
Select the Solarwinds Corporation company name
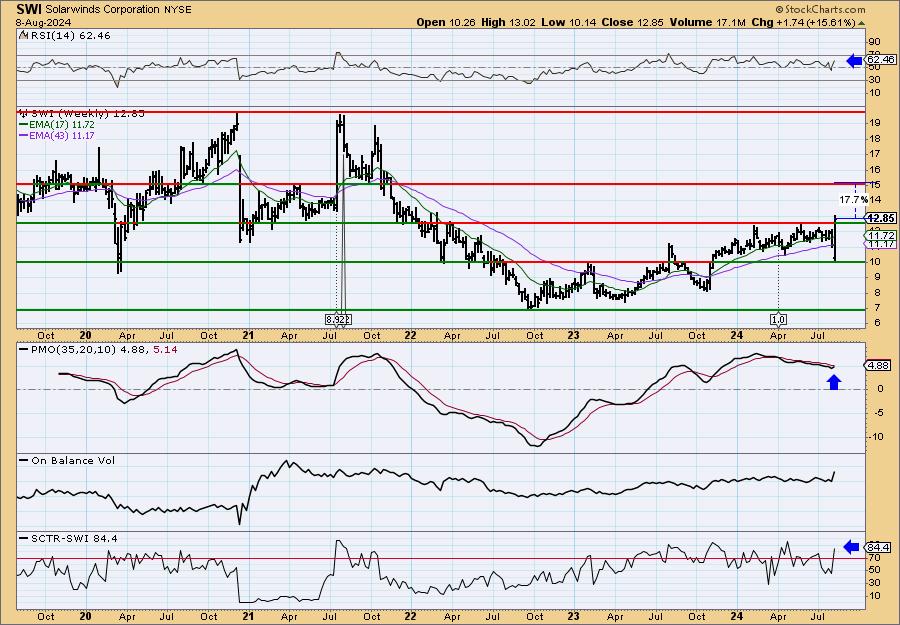[102, 10]
